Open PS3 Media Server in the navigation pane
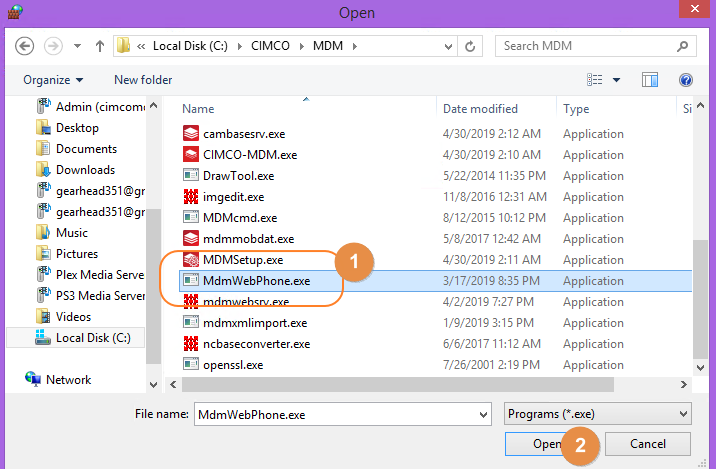716x469 pixels. tap(90, 296)
